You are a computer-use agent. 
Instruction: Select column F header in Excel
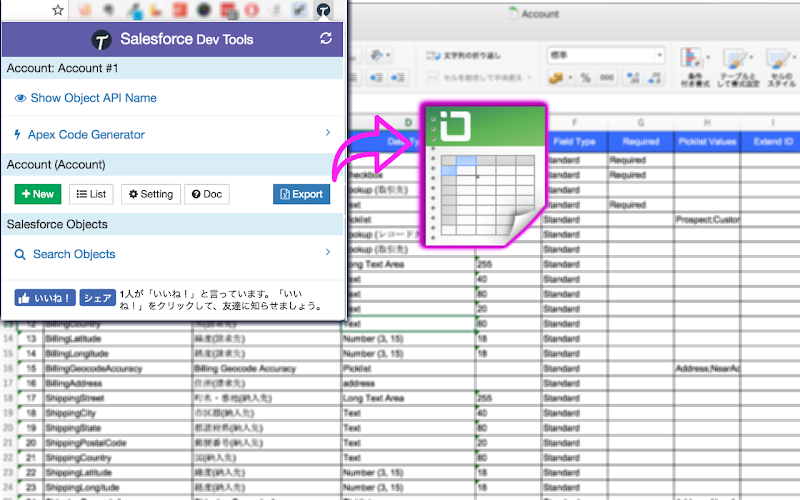(x=574, y=122)
